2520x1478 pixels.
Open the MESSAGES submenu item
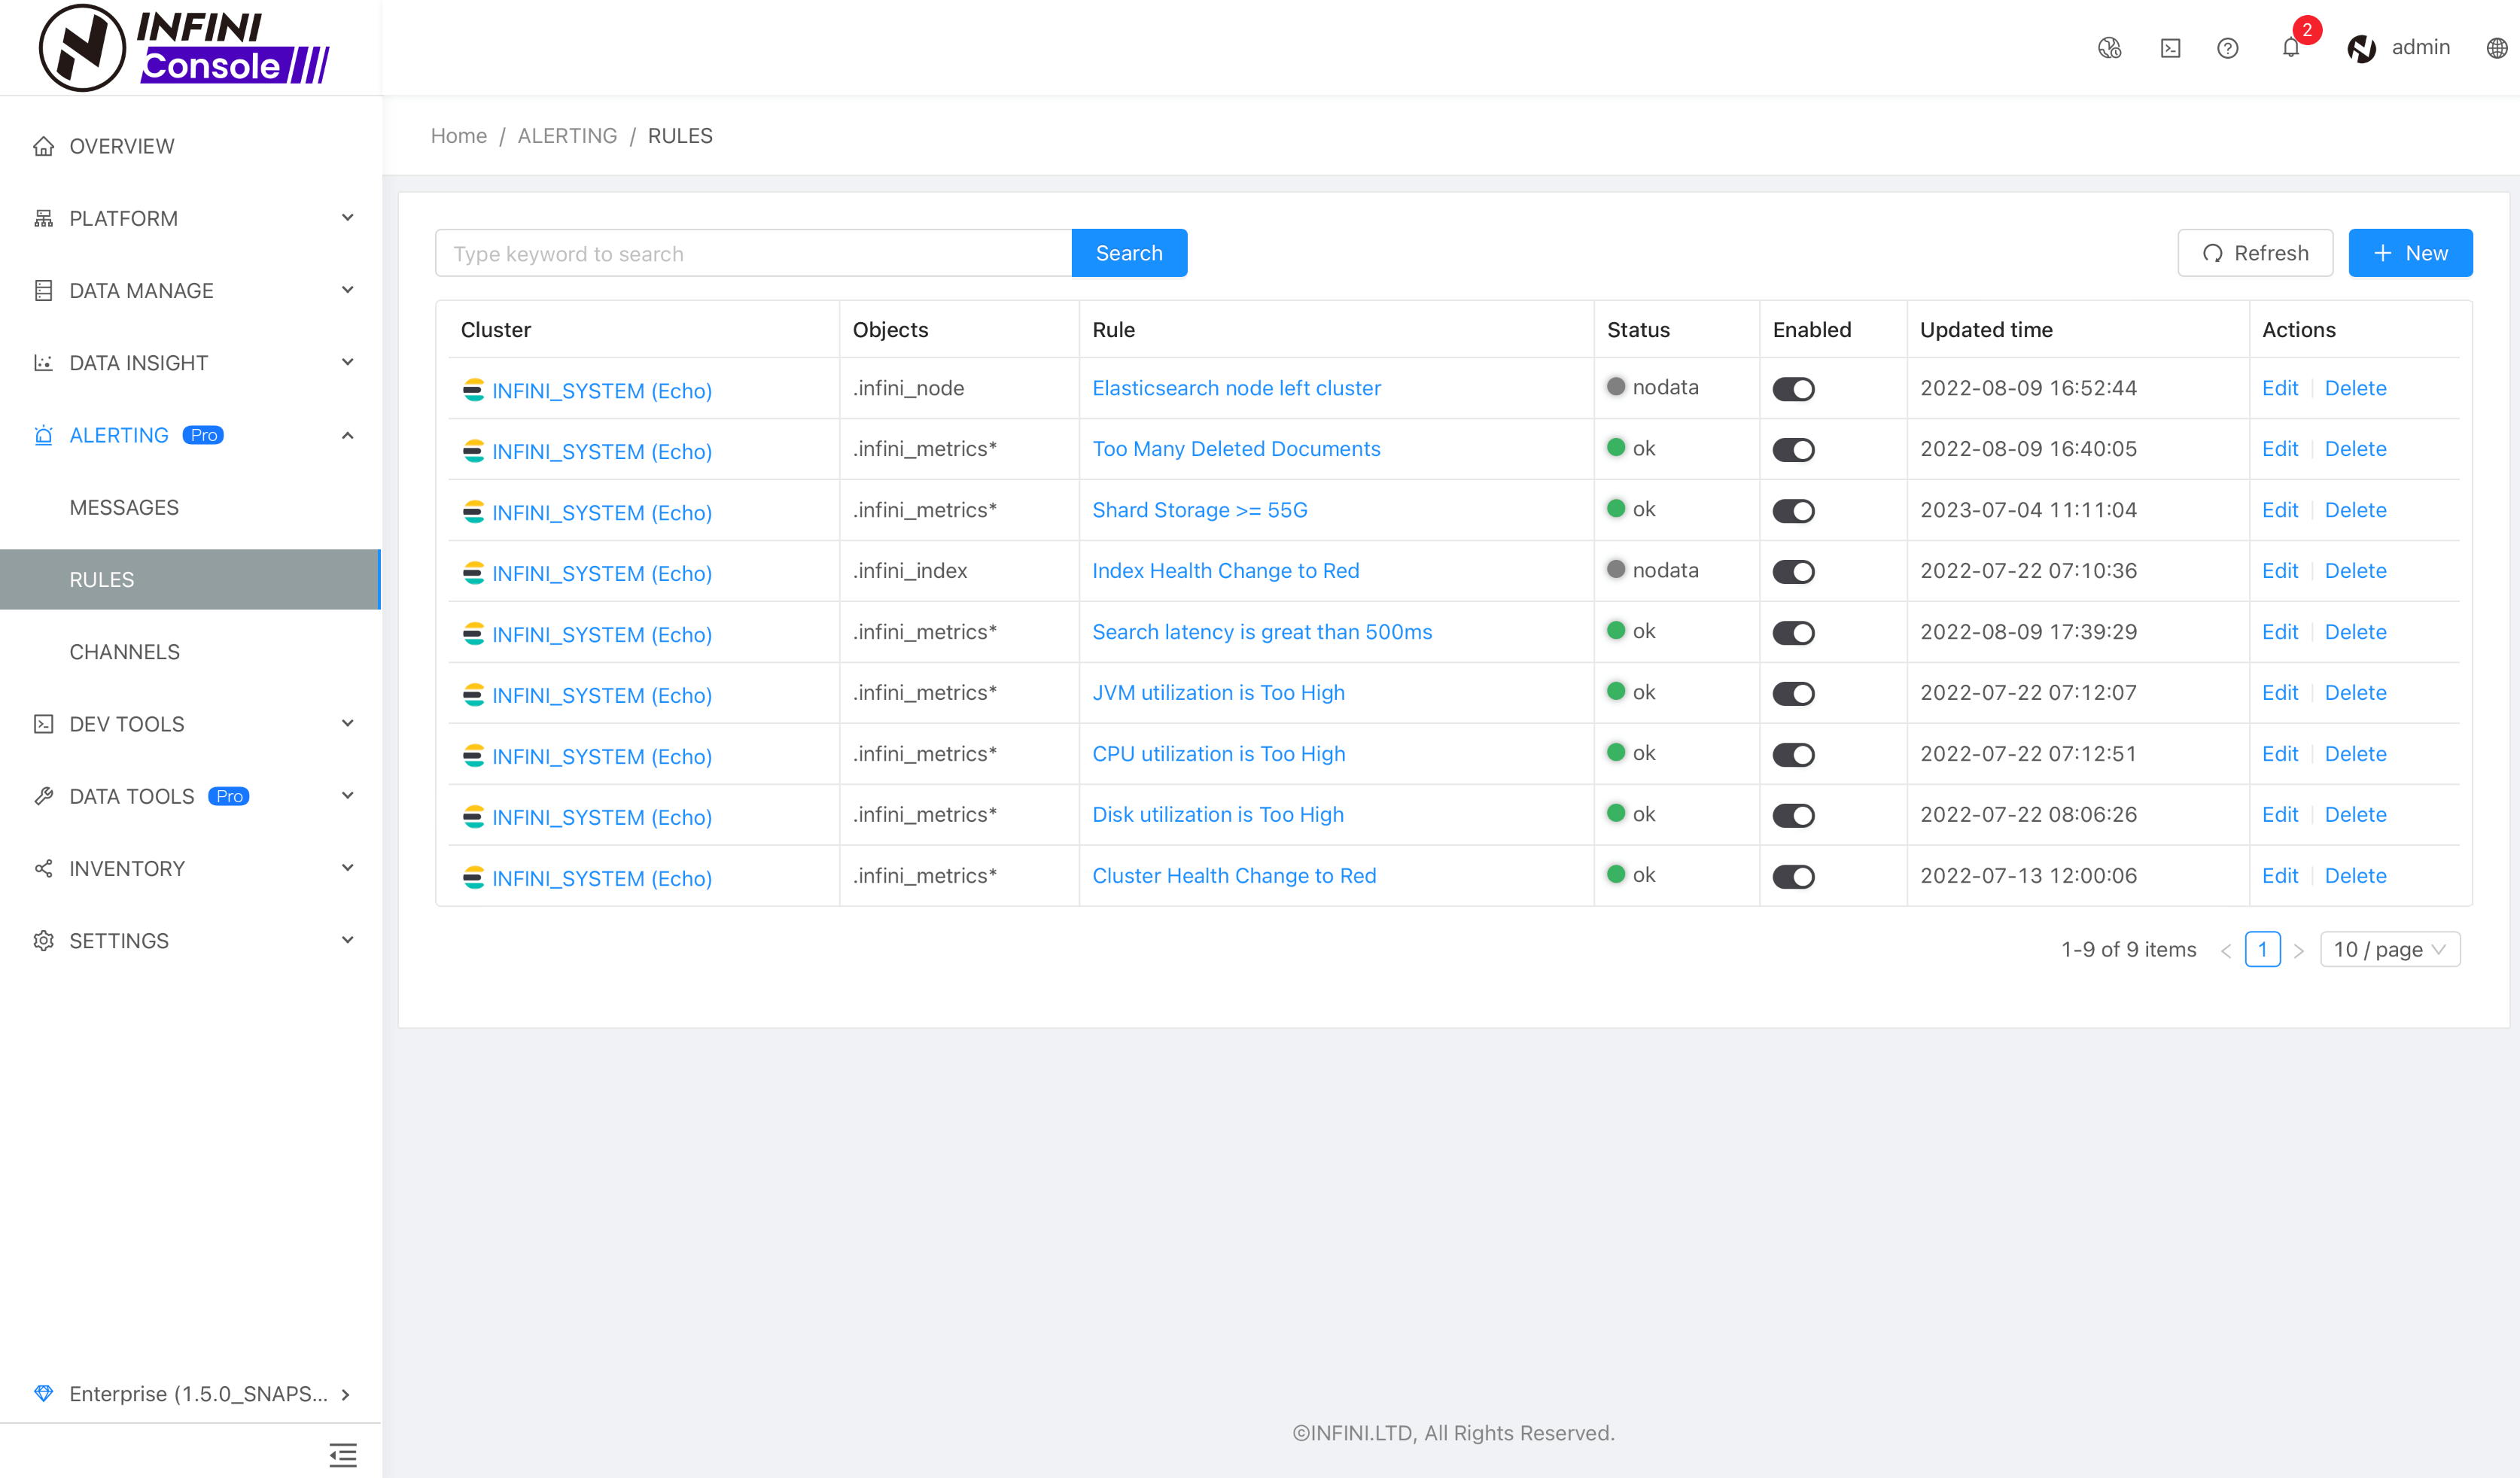point(190,507)
